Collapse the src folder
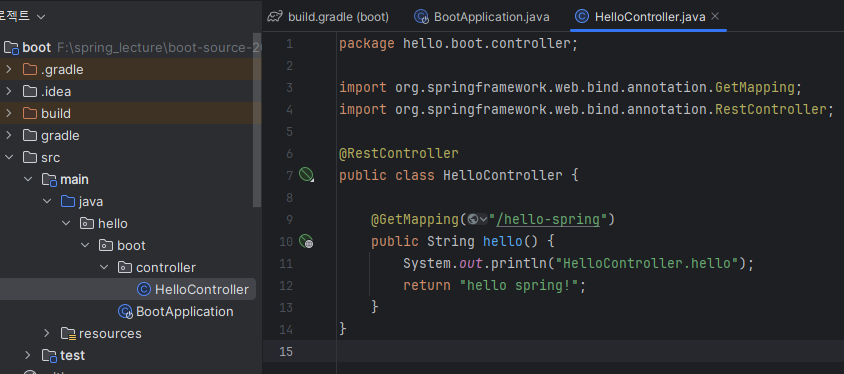844x374 pixels. coord(9,158)
